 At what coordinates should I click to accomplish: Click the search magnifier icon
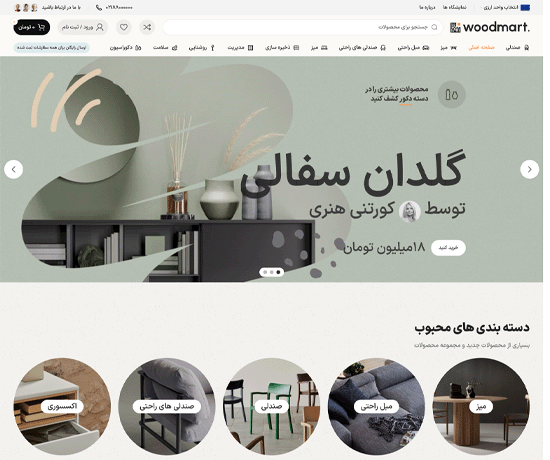(x=434, y=27)
